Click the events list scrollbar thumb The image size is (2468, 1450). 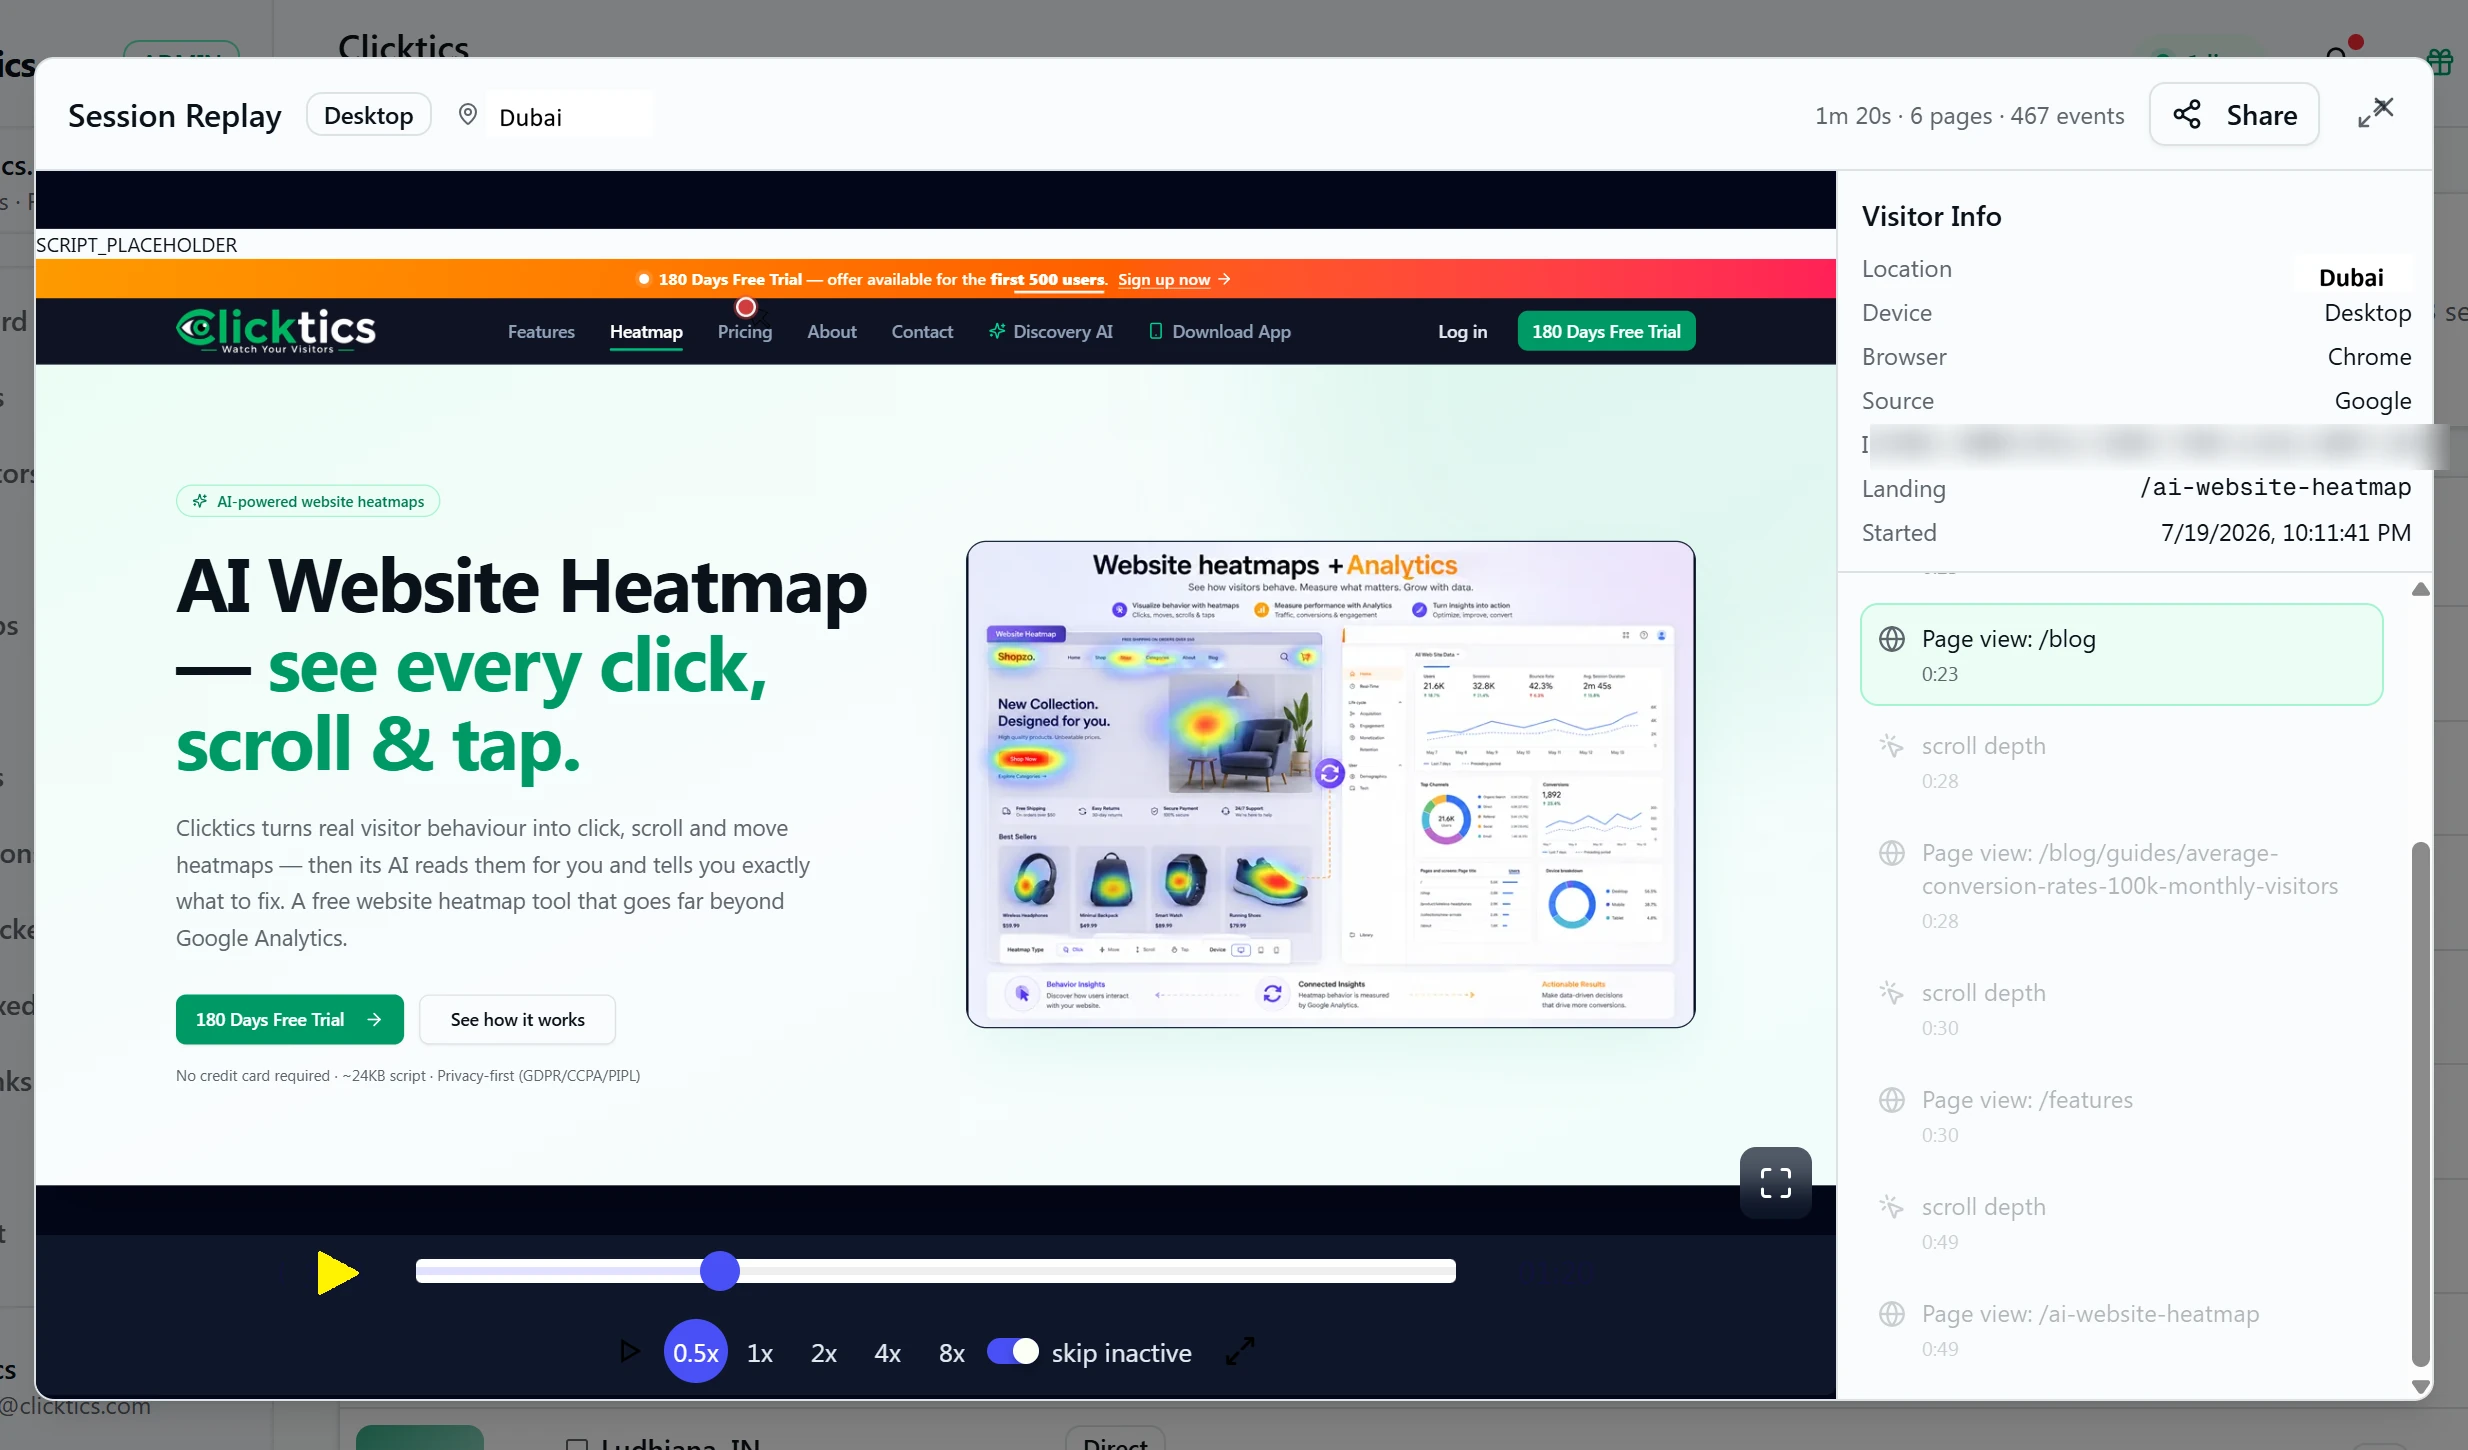[x=2420, y=1104]
